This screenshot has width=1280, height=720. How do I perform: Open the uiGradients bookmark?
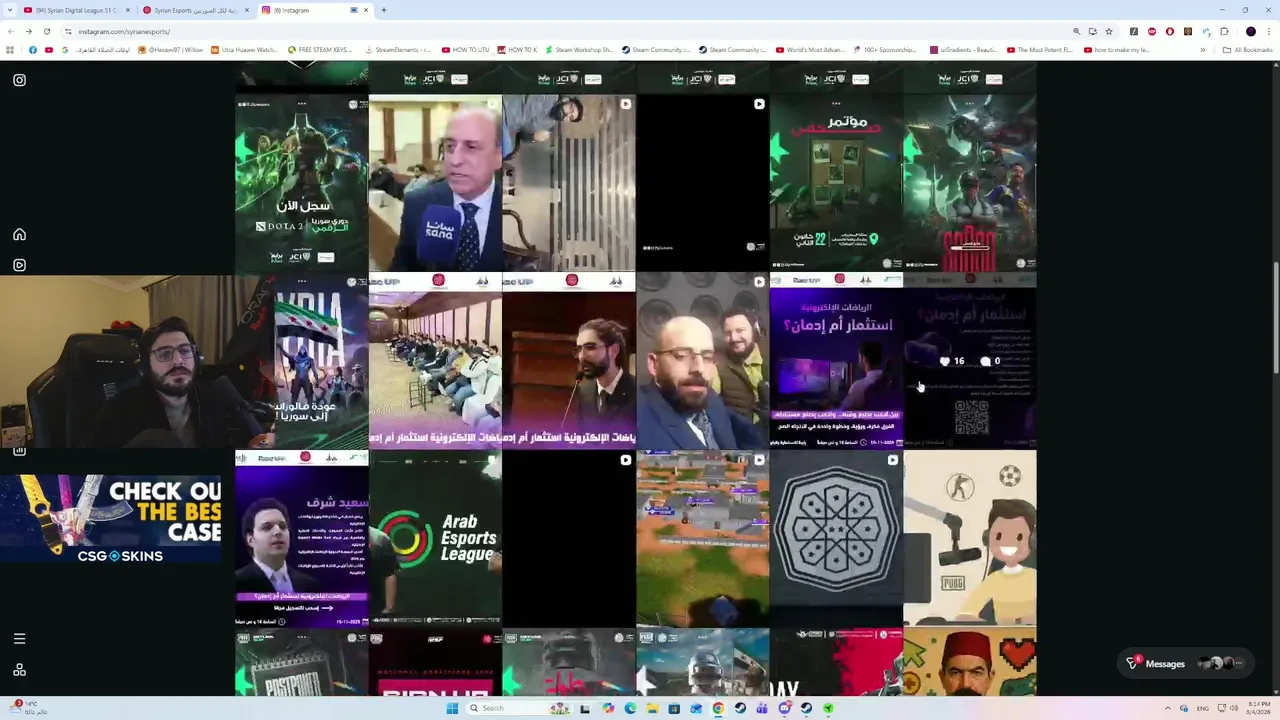click(964, 49)
